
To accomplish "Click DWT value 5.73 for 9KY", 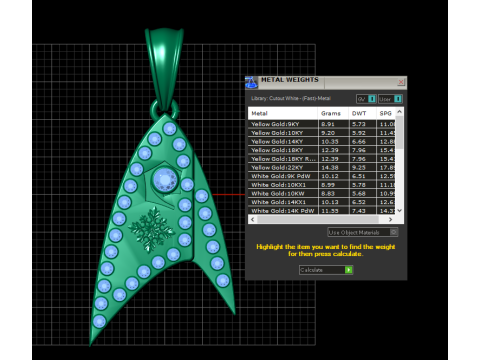I will 359,124.
